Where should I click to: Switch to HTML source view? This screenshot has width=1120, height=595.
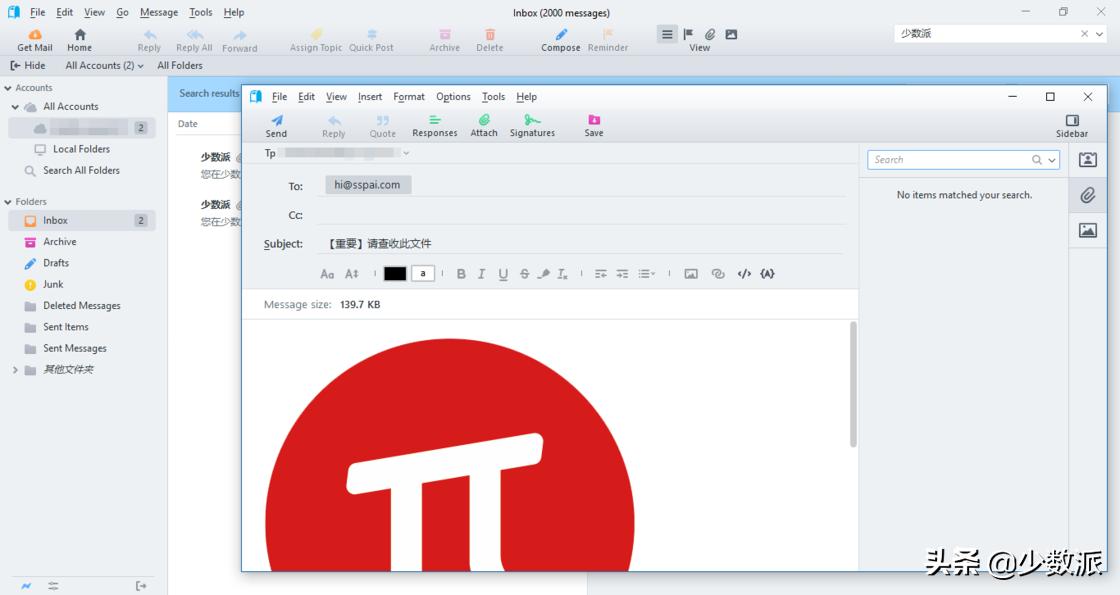click(744, 274)
